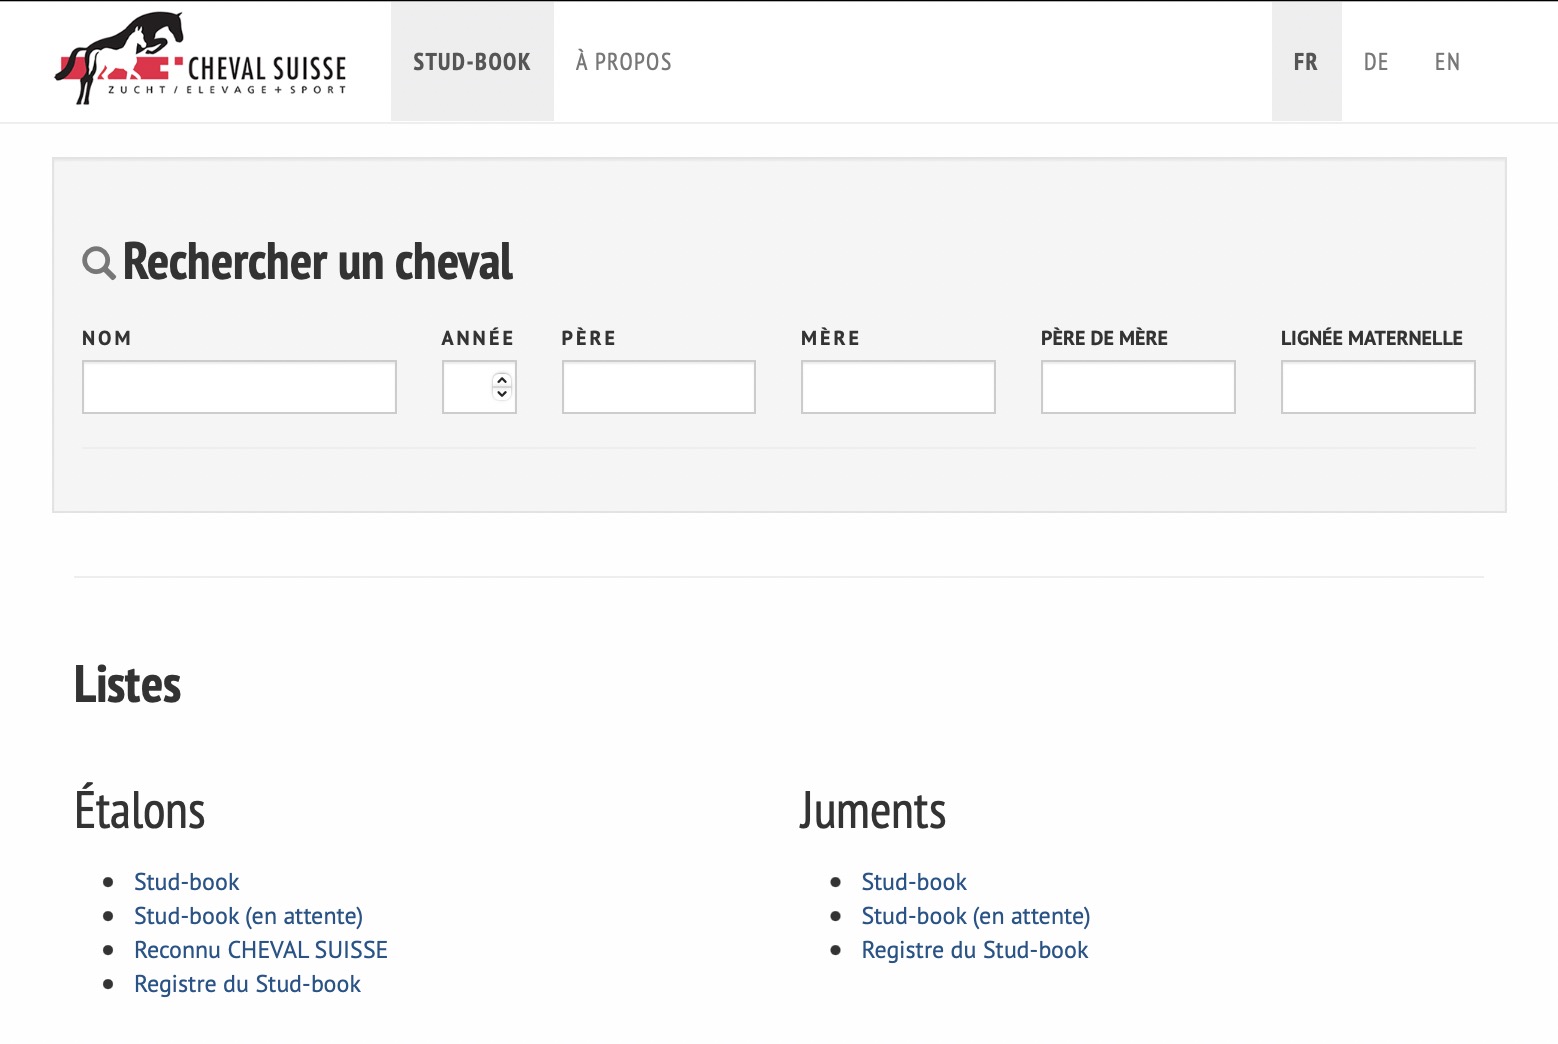This screenshot has height=1044, width=1558.
Task: Click the Lignée Maternelle input field
Action: point(1378,387)
